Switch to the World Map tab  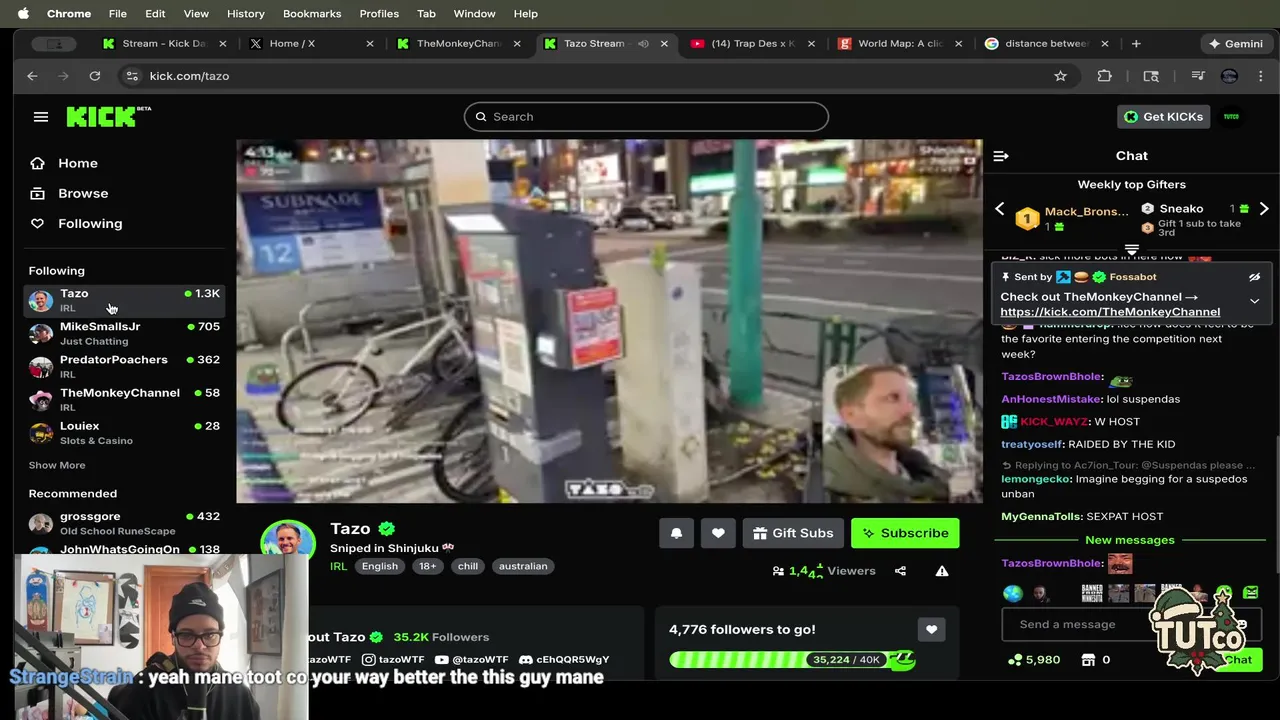coord(900,44)
